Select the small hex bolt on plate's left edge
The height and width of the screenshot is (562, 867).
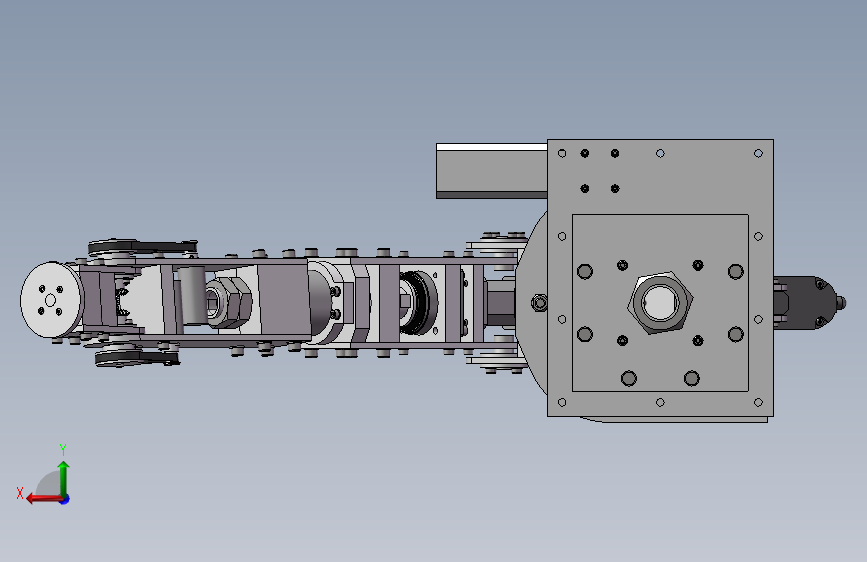click(x=539, y=303)
